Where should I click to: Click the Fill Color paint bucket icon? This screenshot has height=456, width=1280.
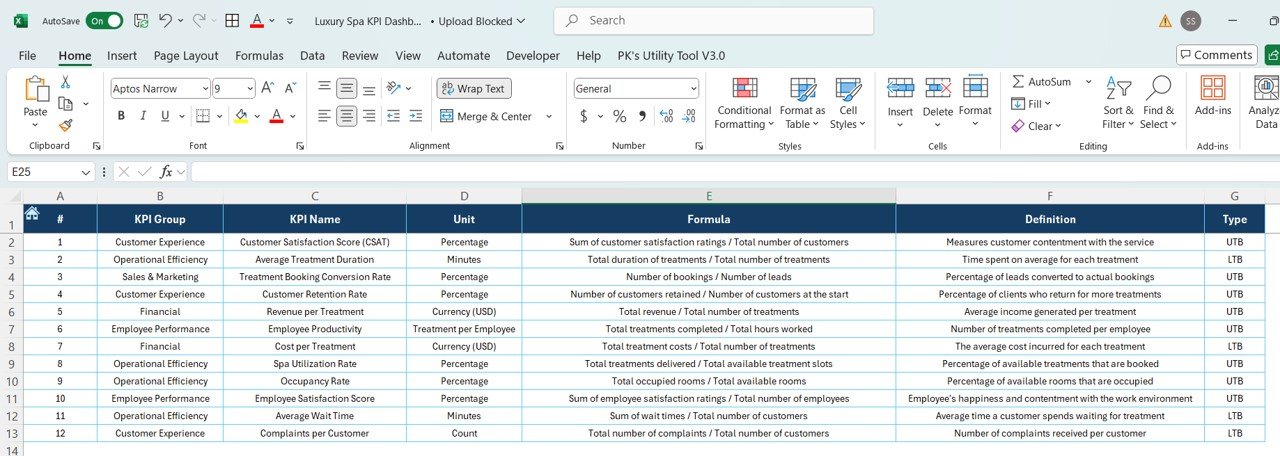241,116
